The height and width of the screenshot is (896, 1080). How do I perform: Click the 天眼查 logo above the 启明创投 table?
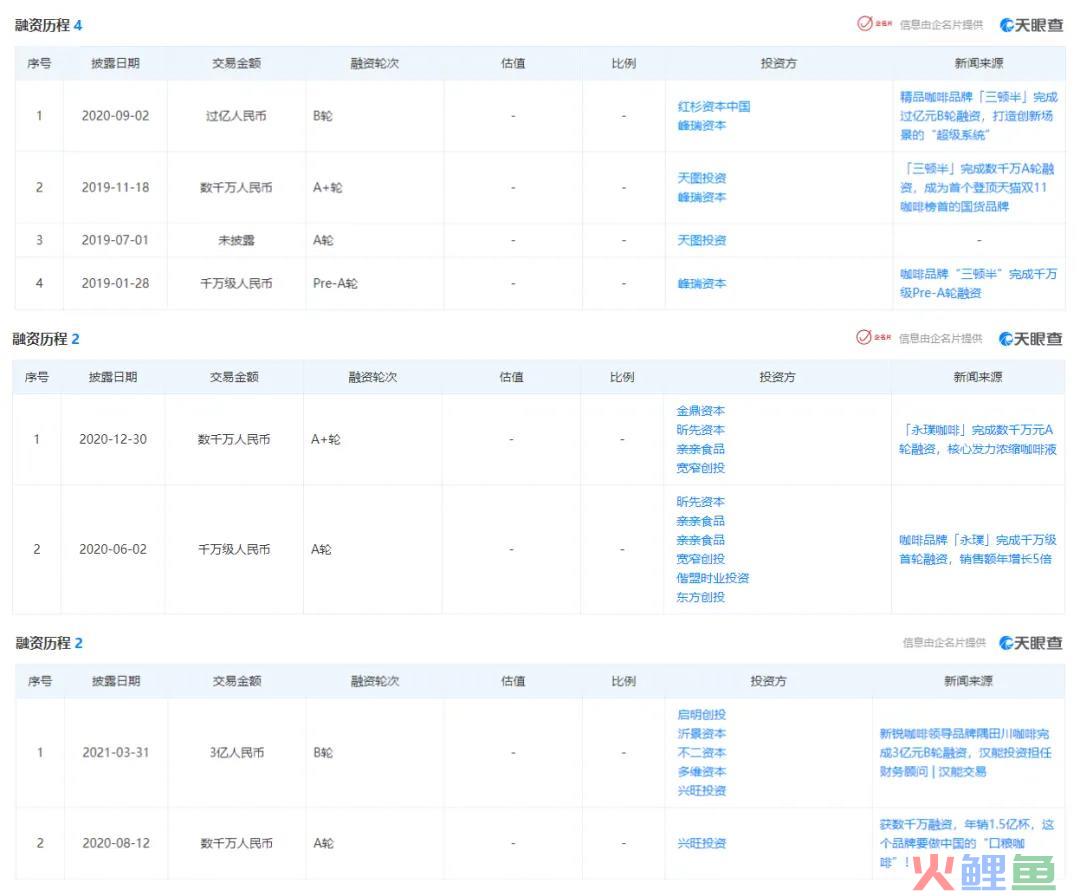pos(1030,643)
